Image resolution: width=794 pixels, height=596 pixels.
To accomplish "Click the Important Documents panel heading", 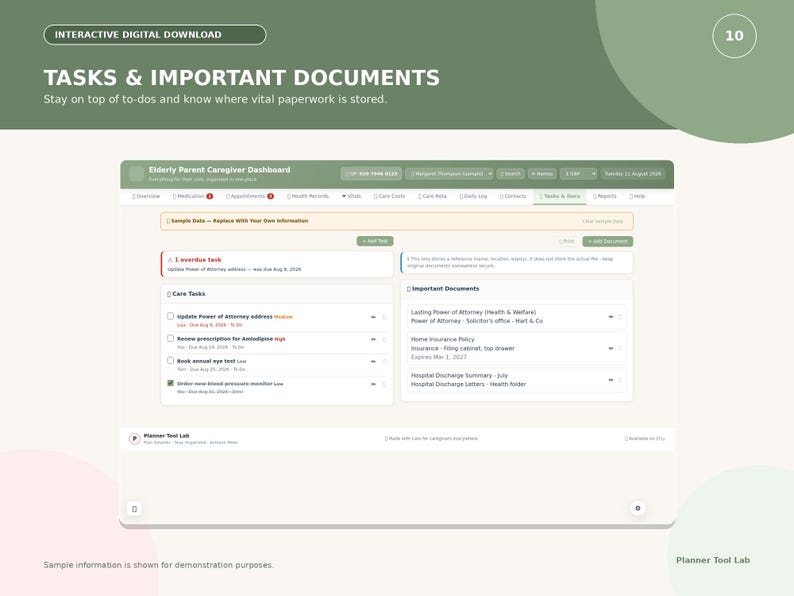I will [x=443, y=289].
